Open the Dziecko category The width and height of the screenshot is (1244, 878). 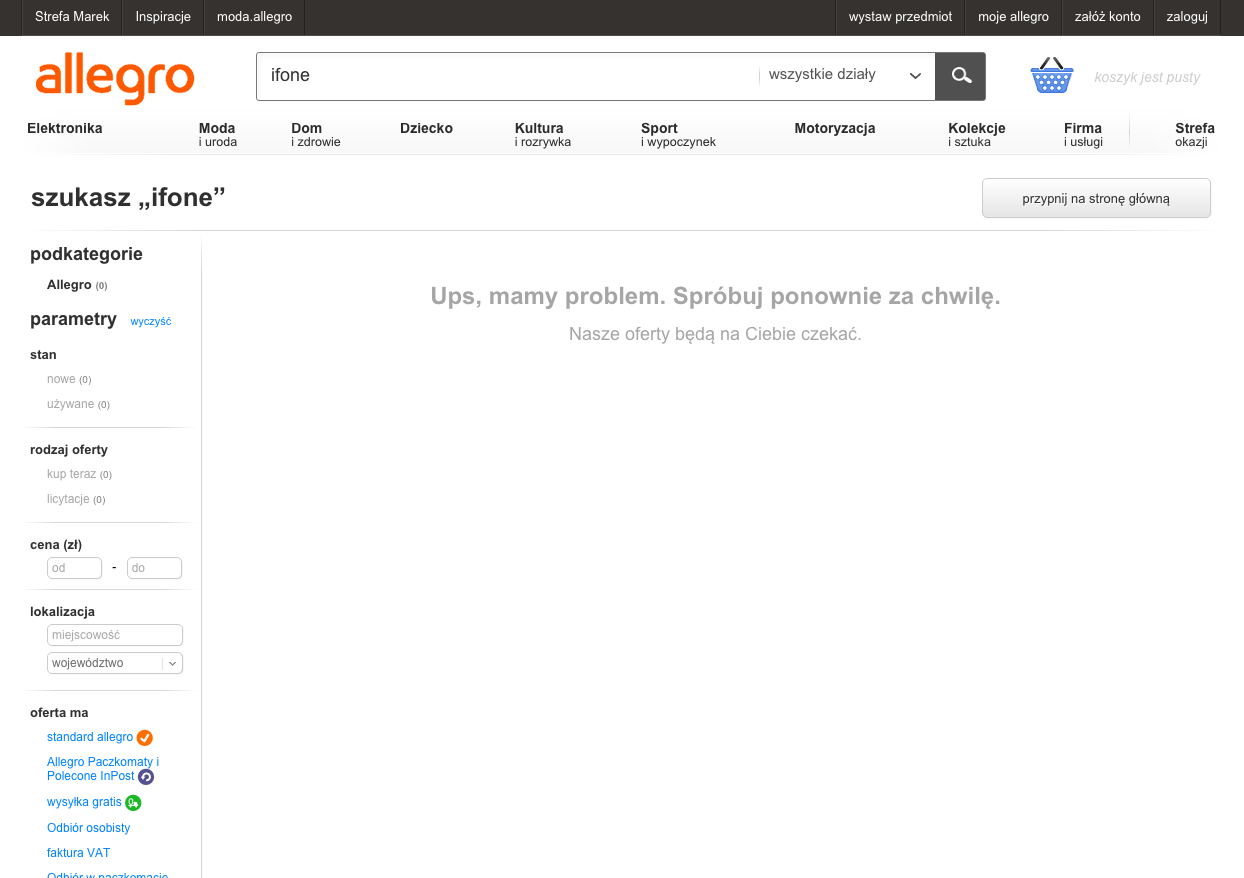tap(426, 128)
